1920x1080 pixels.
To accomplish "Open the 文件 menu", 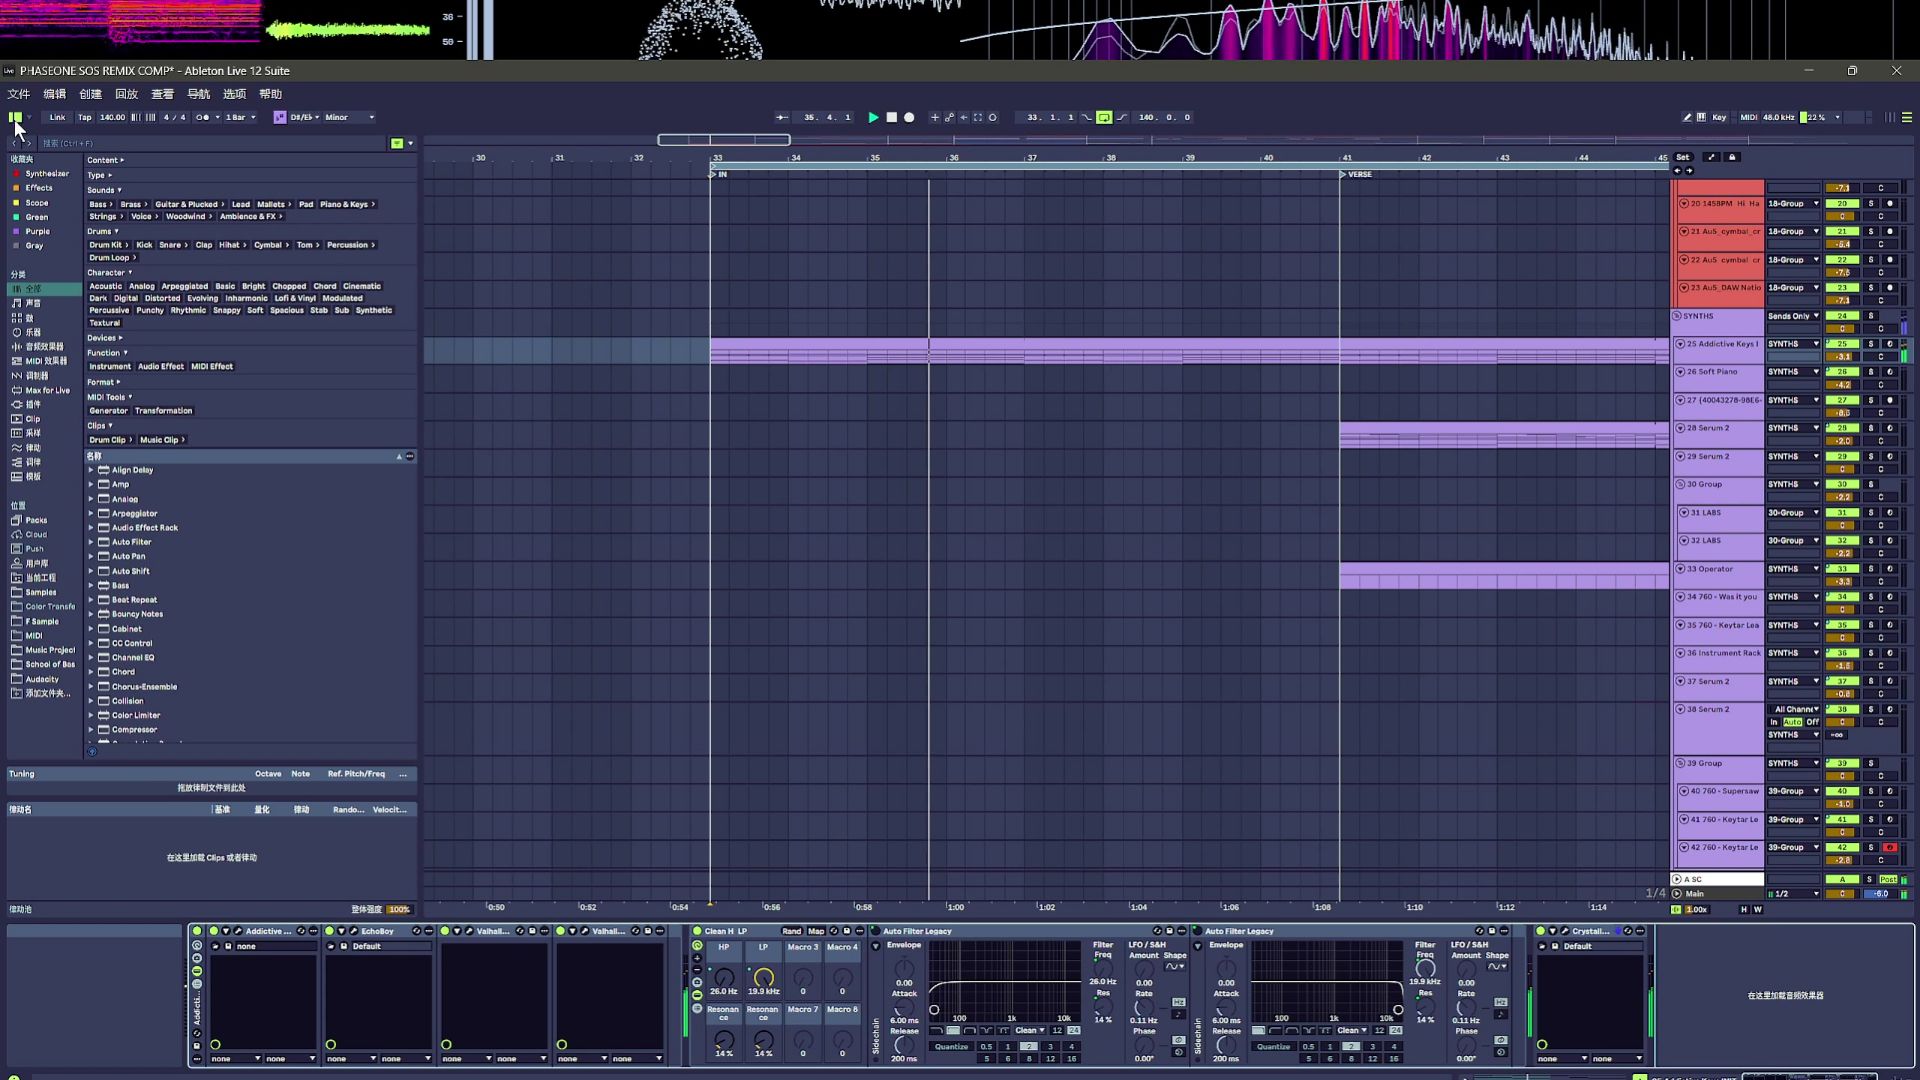I will (19, 94).
